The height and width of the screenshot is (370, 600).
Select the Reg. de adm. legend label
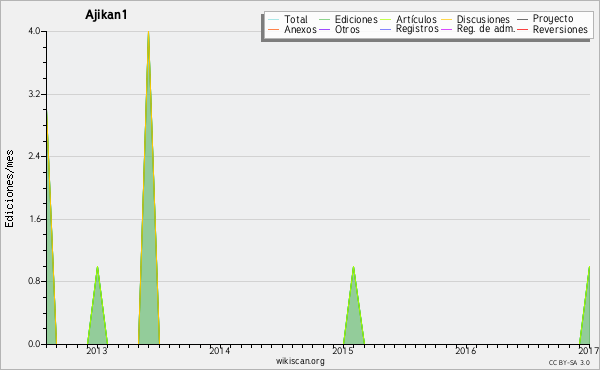point(486,29)
